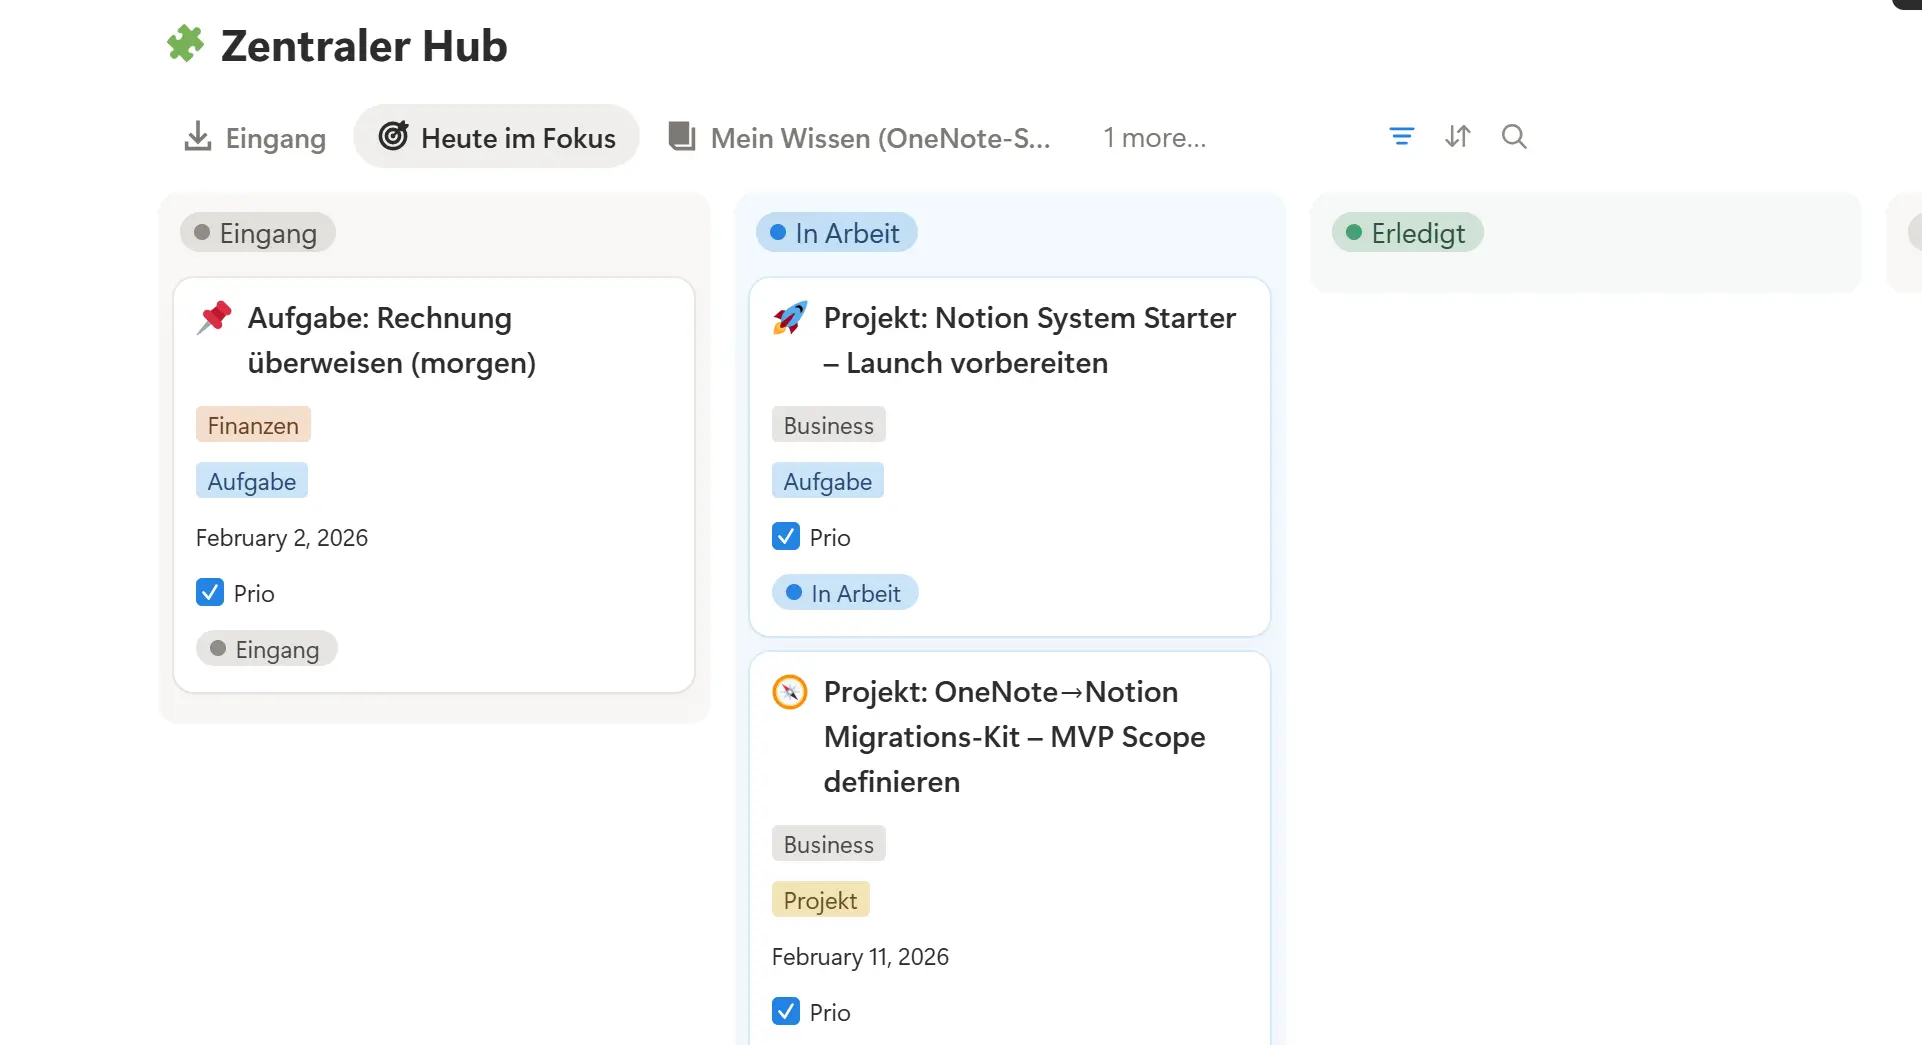Click the rocket icon on the Launch project card
Viewport: 1922px width, 1045px height.
point(789,318)
